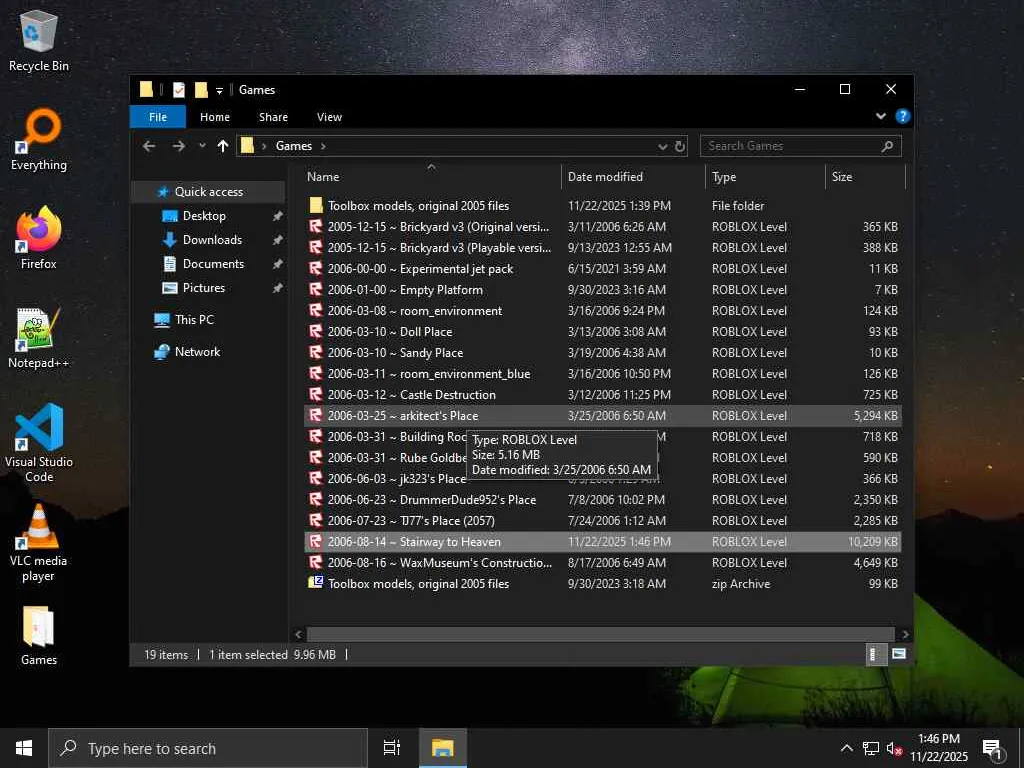
Task: Click root chevron before Games in address bar
Action: (x=264, y=146)
